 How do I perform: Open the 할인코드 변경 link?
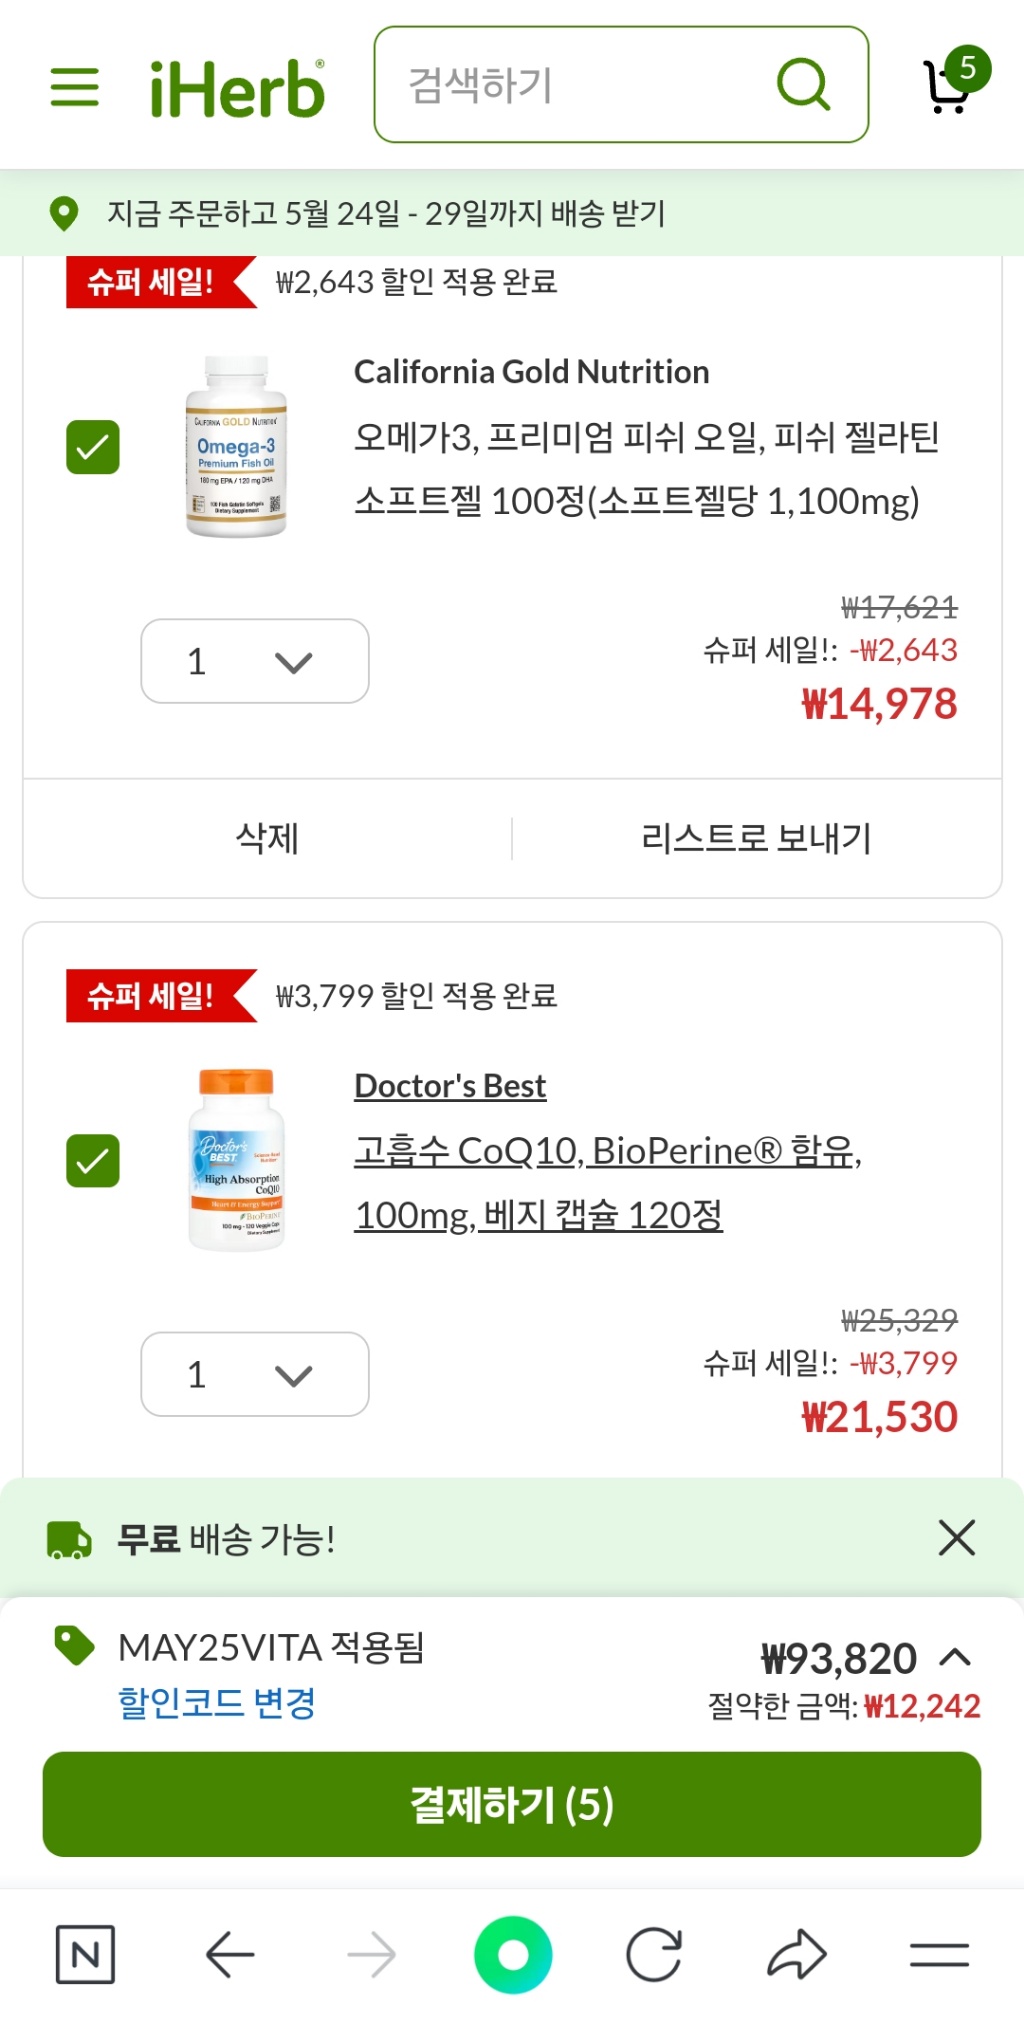[217, 1702]
